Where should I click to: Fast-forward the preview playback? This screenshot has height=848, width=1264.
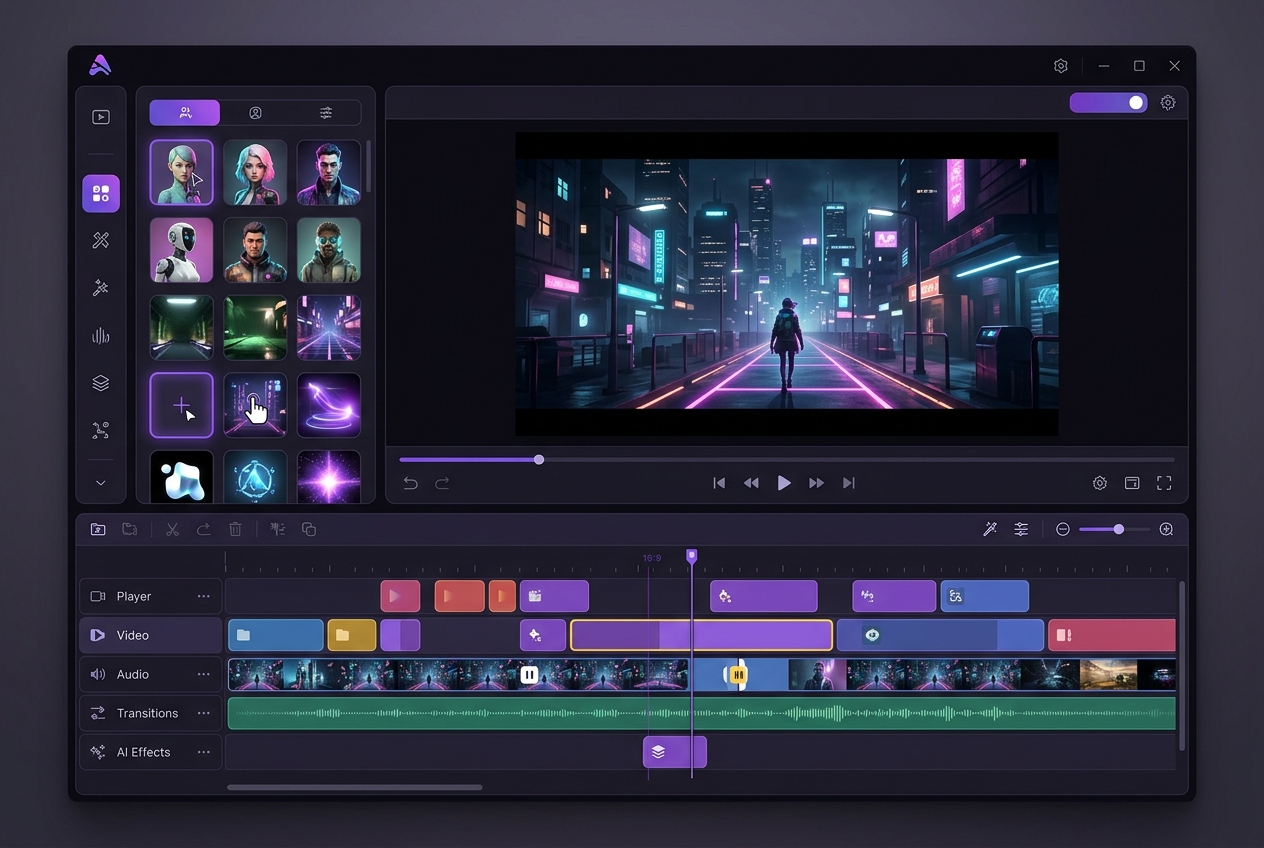(x=817, y=483)
